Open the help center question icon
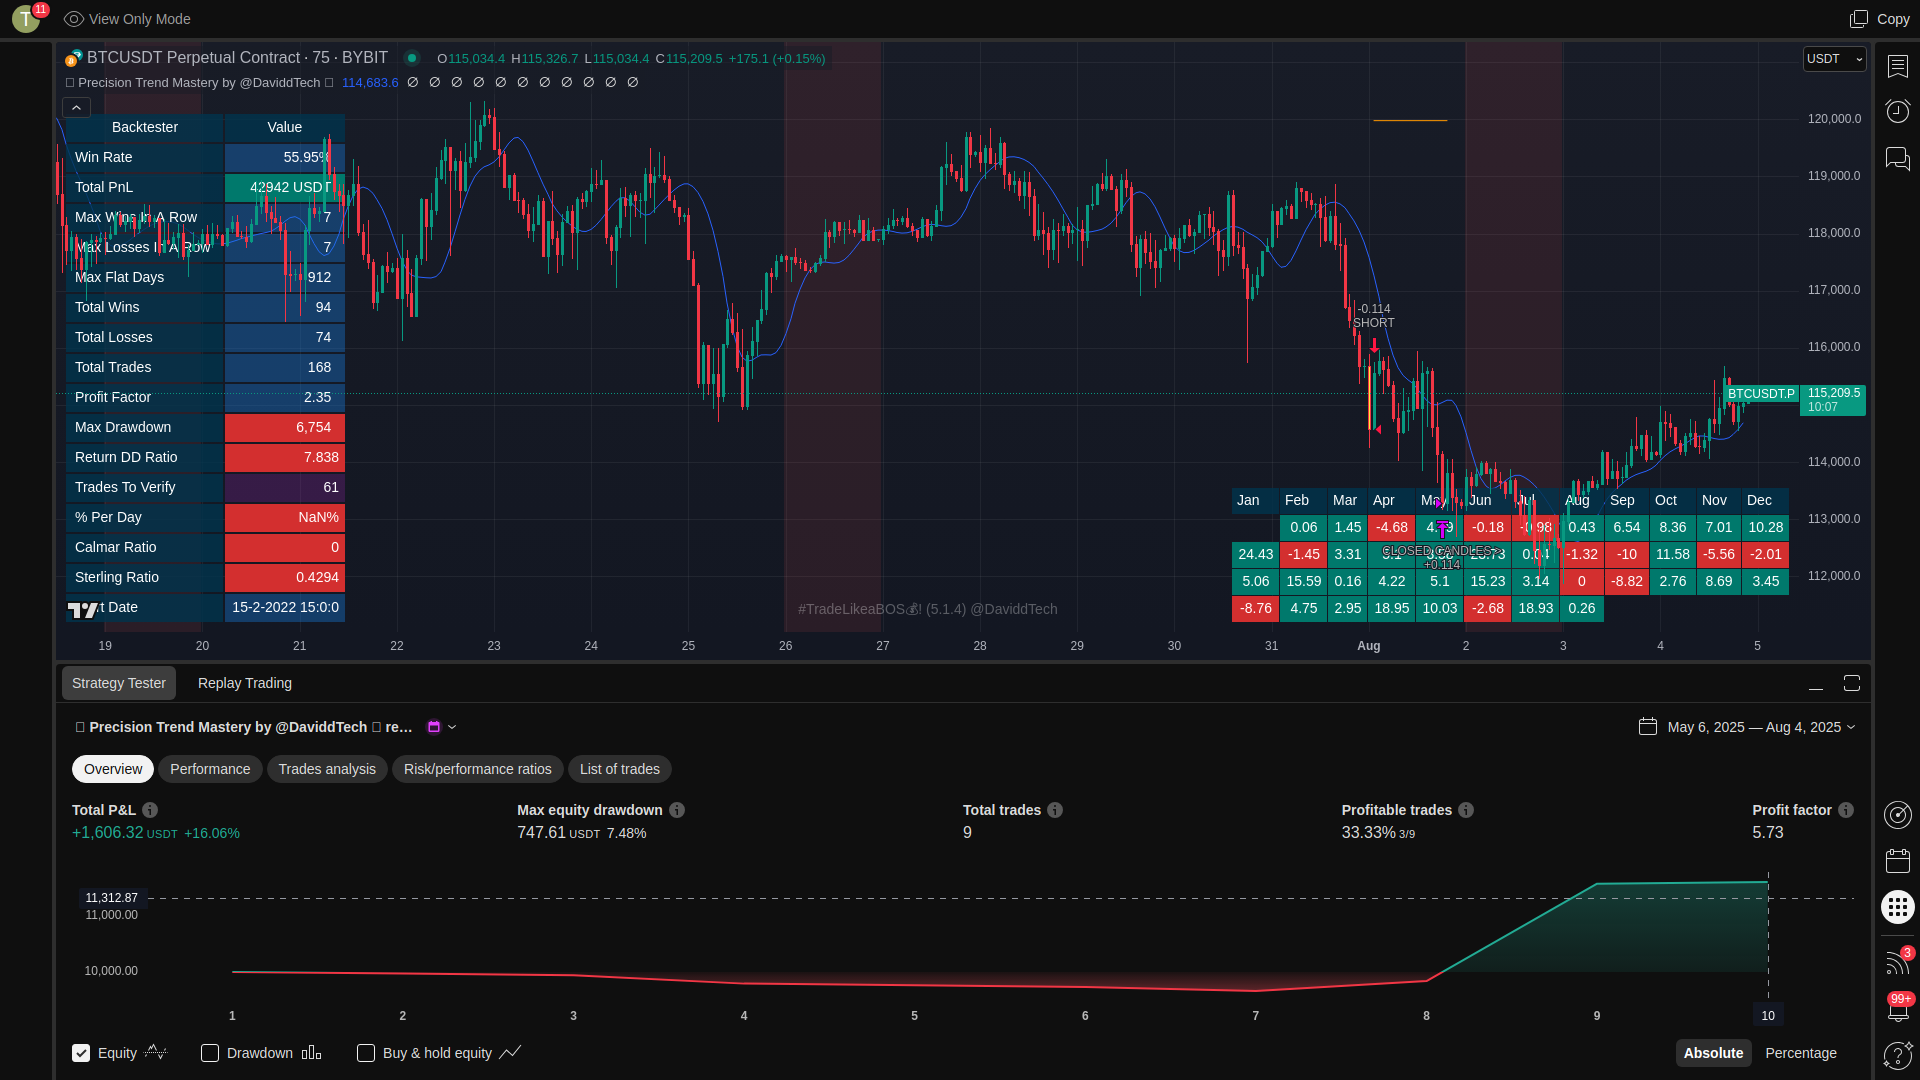The image size is (1920, 1080). [1897, 1055]
